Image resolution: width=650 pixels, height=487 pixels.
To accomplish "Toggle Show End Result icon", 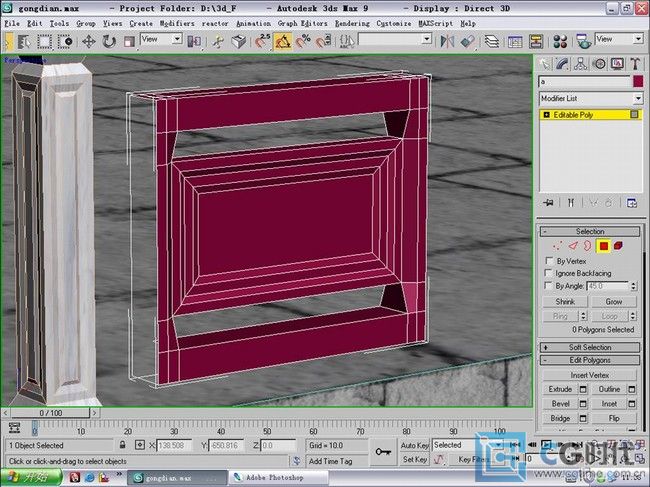I will tap(571, 203).
